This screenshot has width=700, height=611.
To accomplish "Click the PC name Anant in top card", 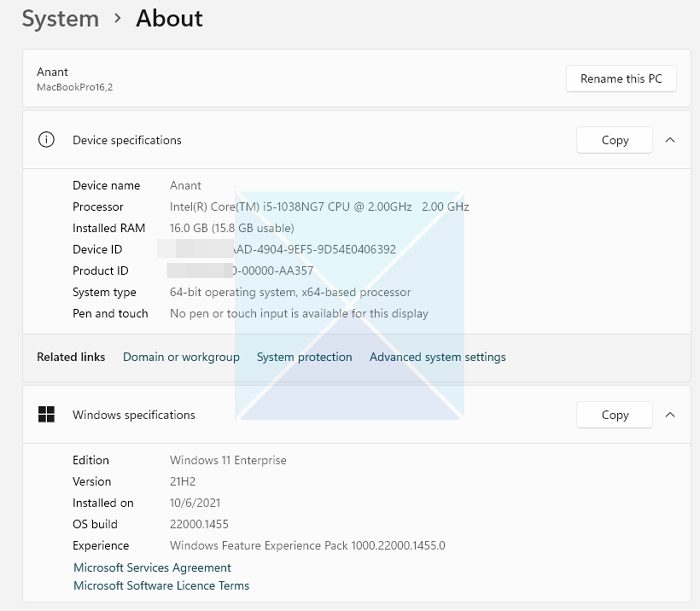I will (52, 72).
